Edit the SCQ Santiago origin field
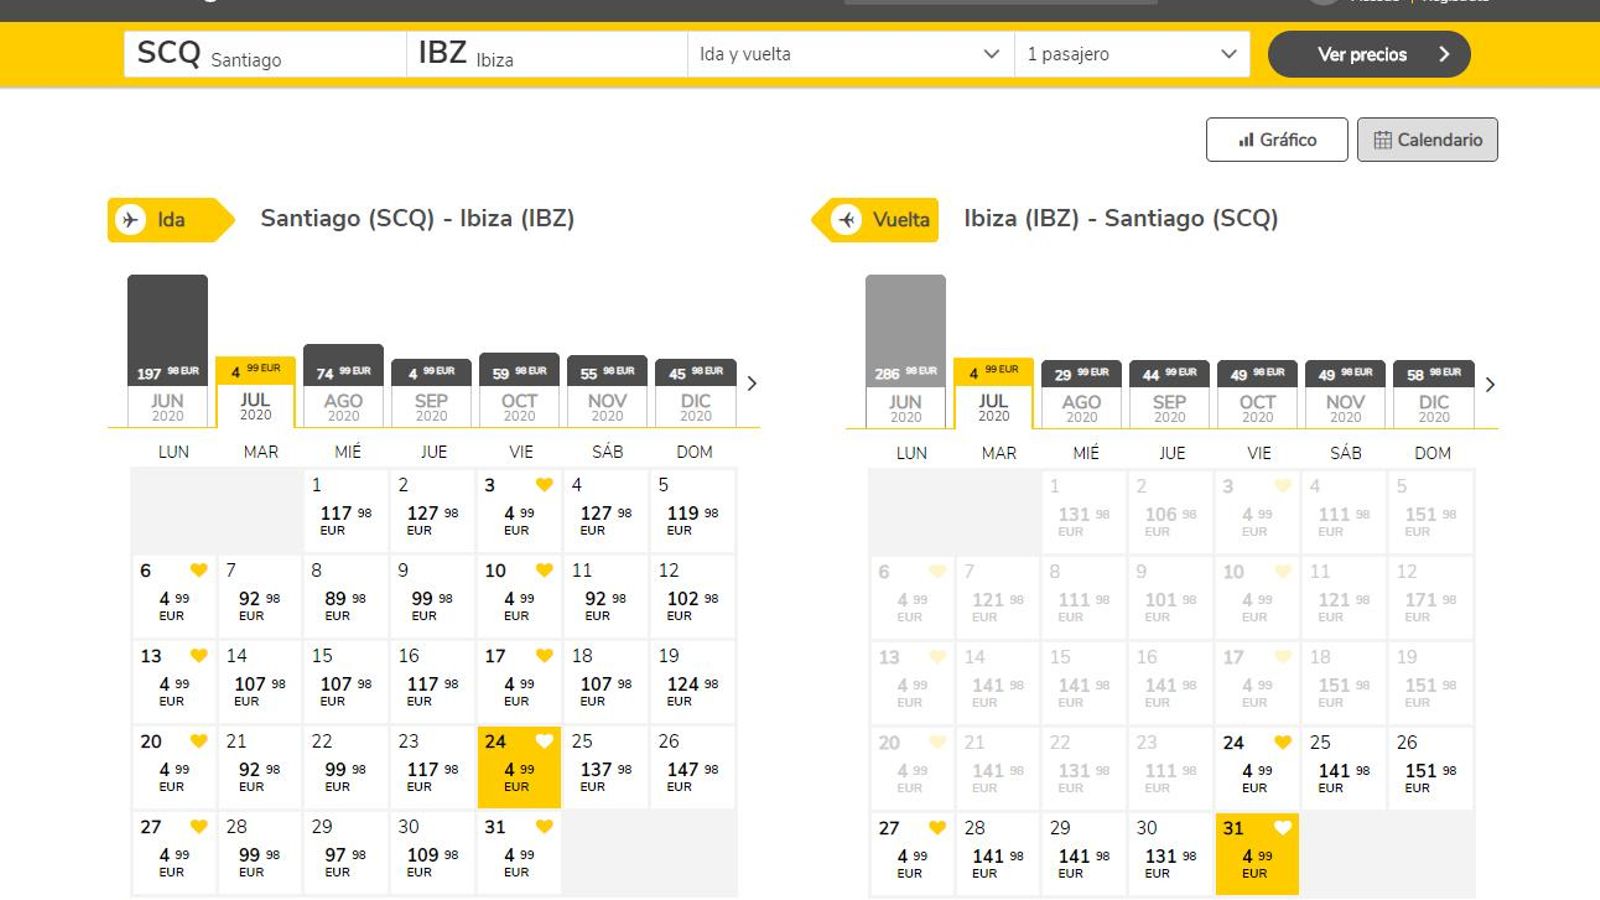The height and width of the screenshot is (900, 1600). 265,54
